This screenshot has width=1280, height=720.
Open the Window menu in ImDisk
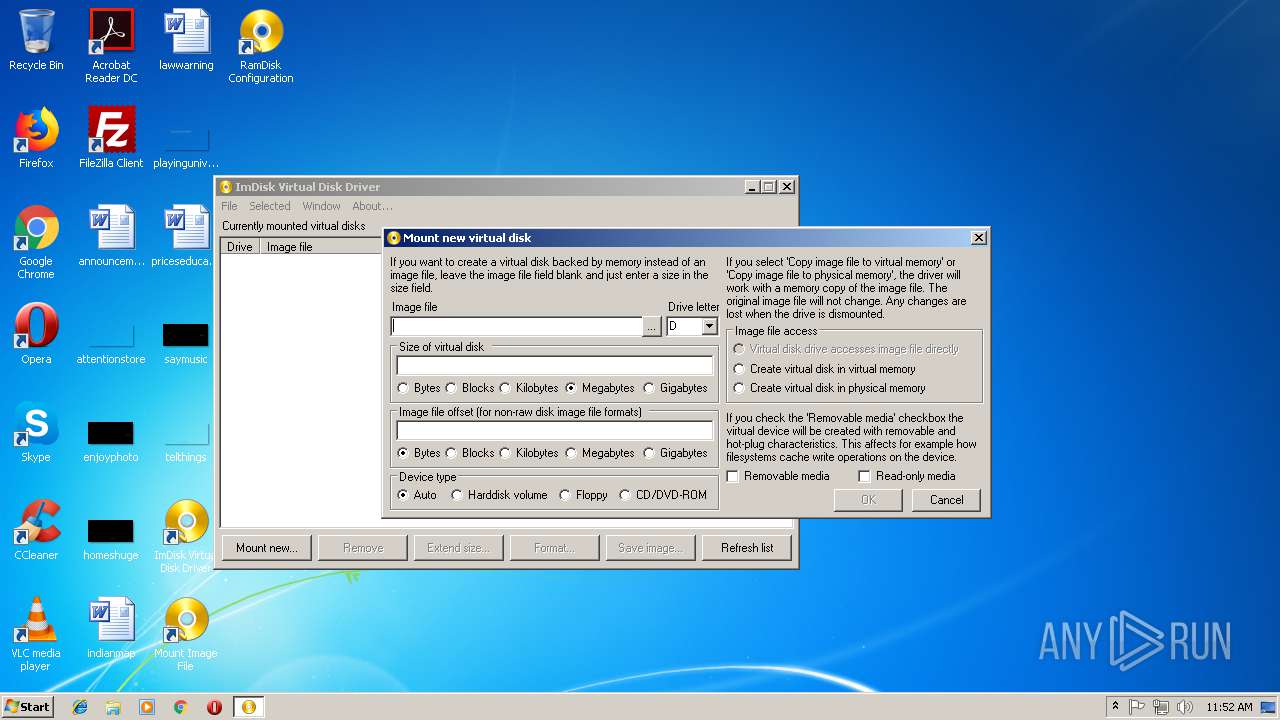tap(321, 206)
